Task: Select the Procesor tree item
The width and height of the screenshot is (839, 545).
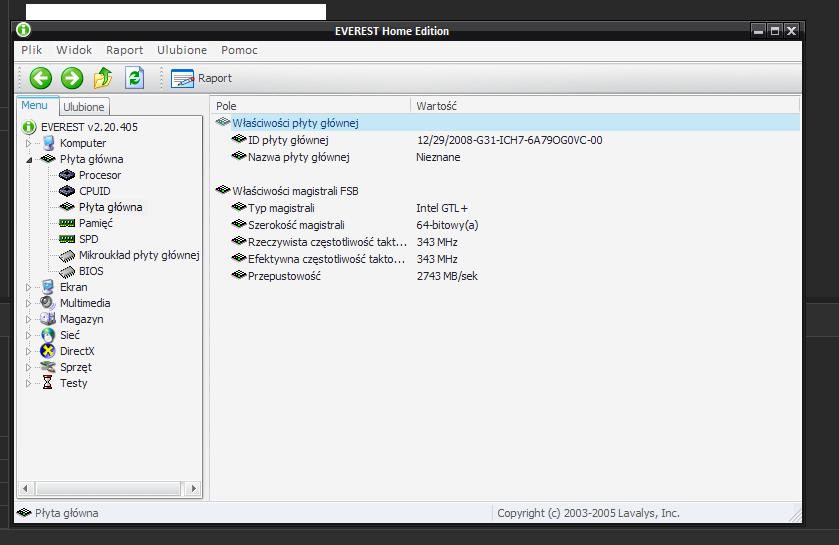Action: point(100,175)
